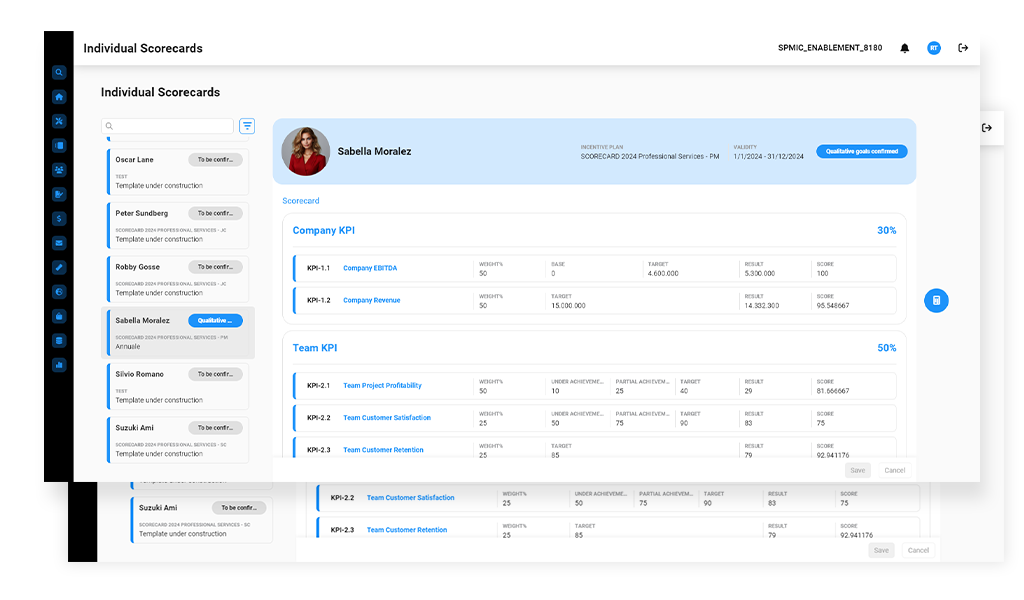
Task: Open the people group sidebar icon
Action: 59,170
